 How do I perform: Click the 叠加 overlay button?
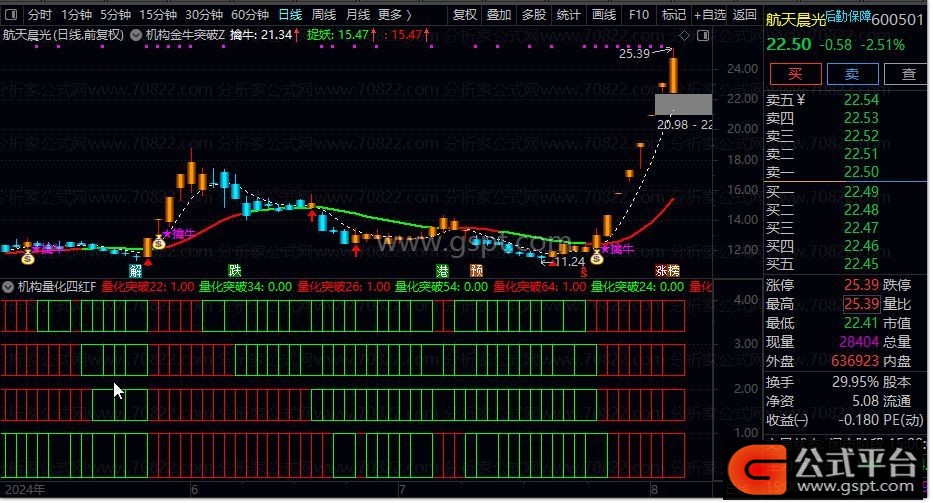[x=499, y=14]
